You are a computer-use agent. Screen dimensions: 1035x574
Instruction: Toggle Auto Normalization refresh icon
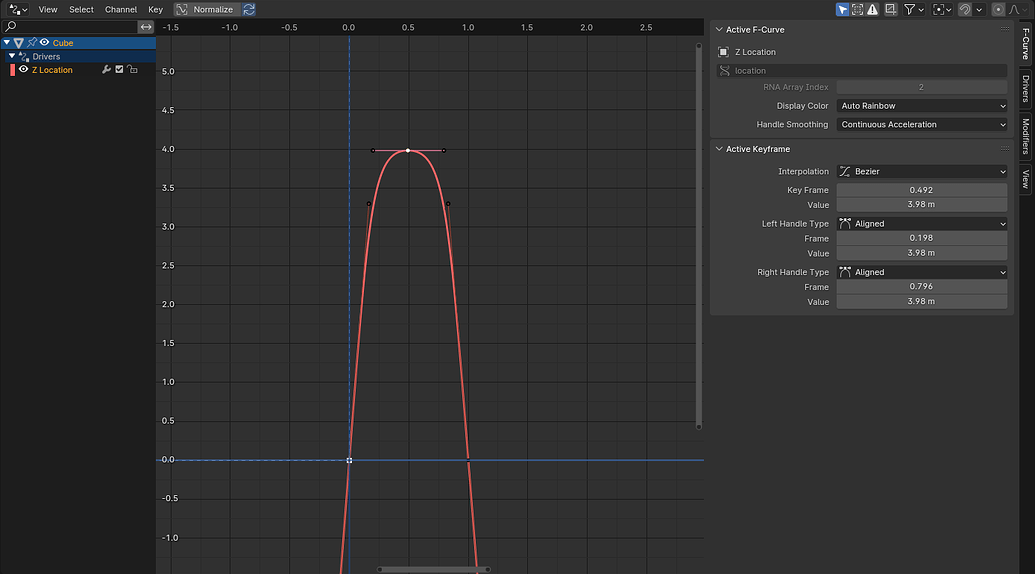pyautogui.click(x=249, y=9)
